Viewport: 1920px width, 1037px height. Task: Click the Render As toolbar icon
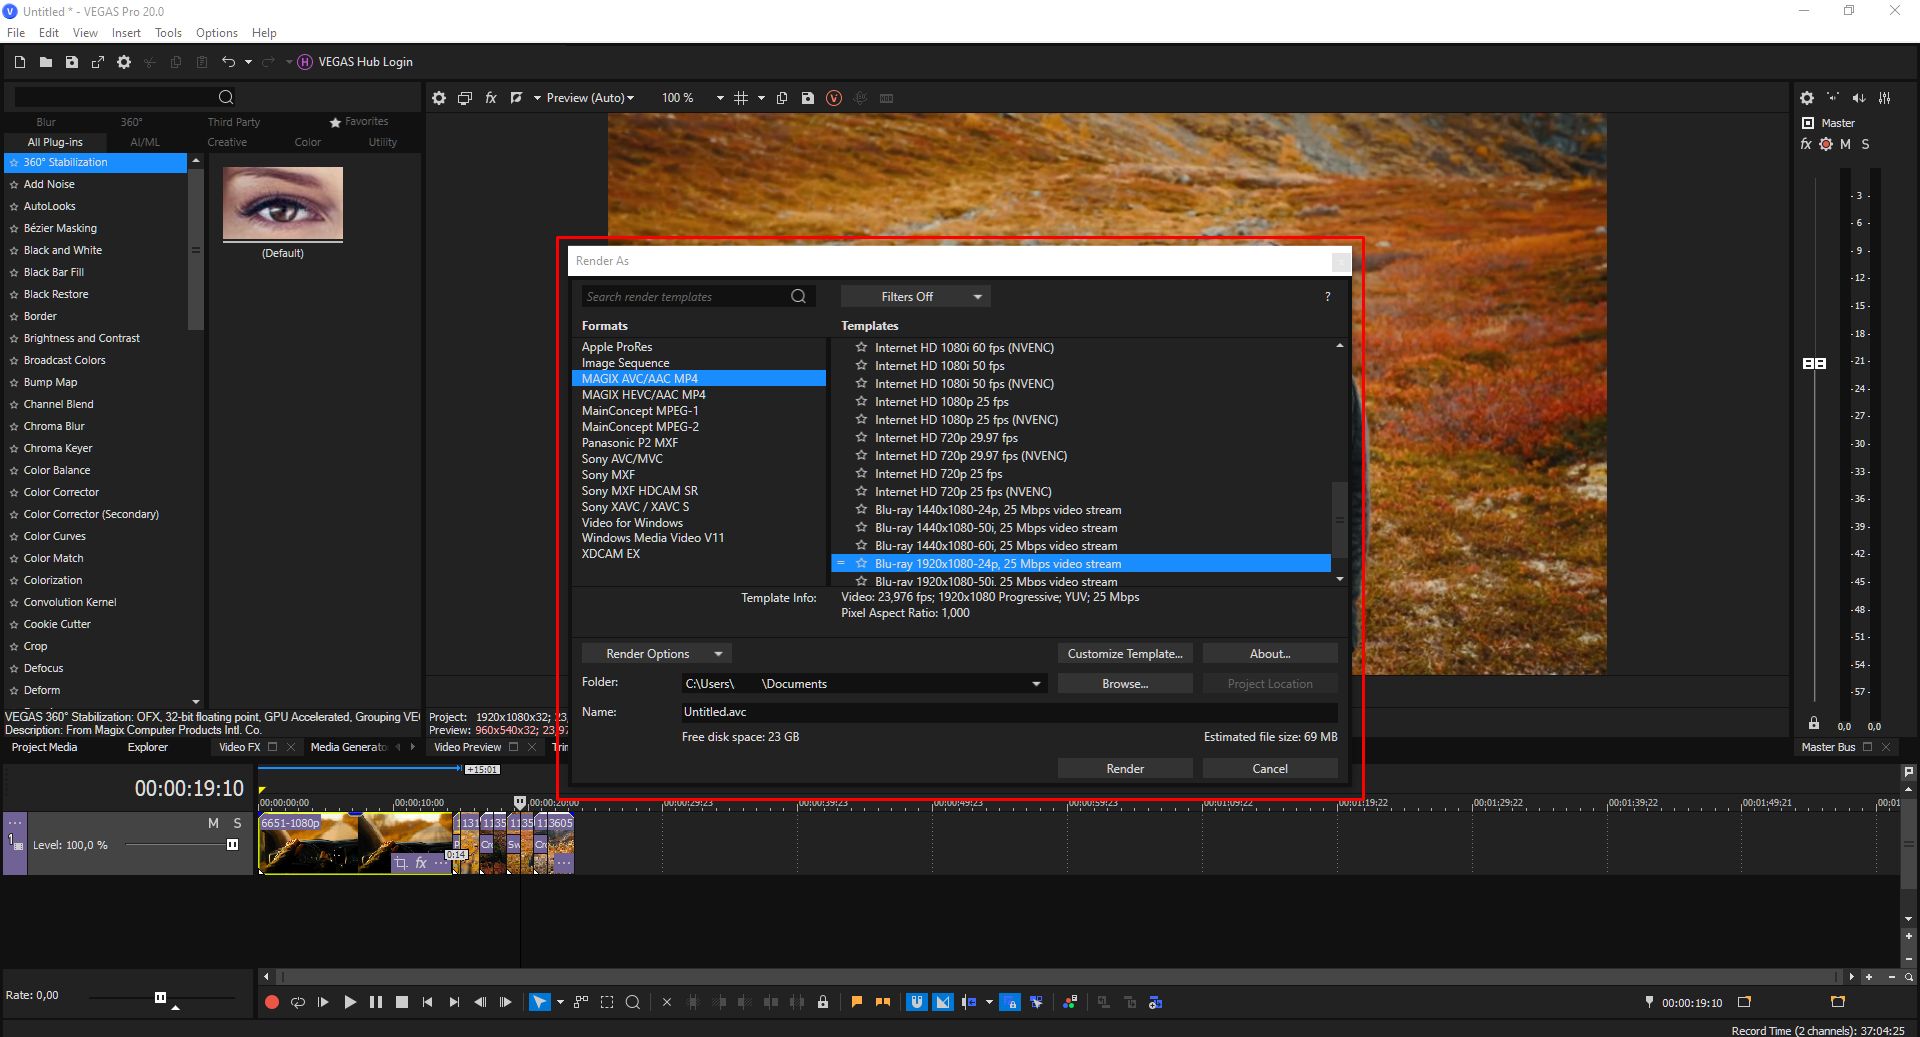click(98, 62)
